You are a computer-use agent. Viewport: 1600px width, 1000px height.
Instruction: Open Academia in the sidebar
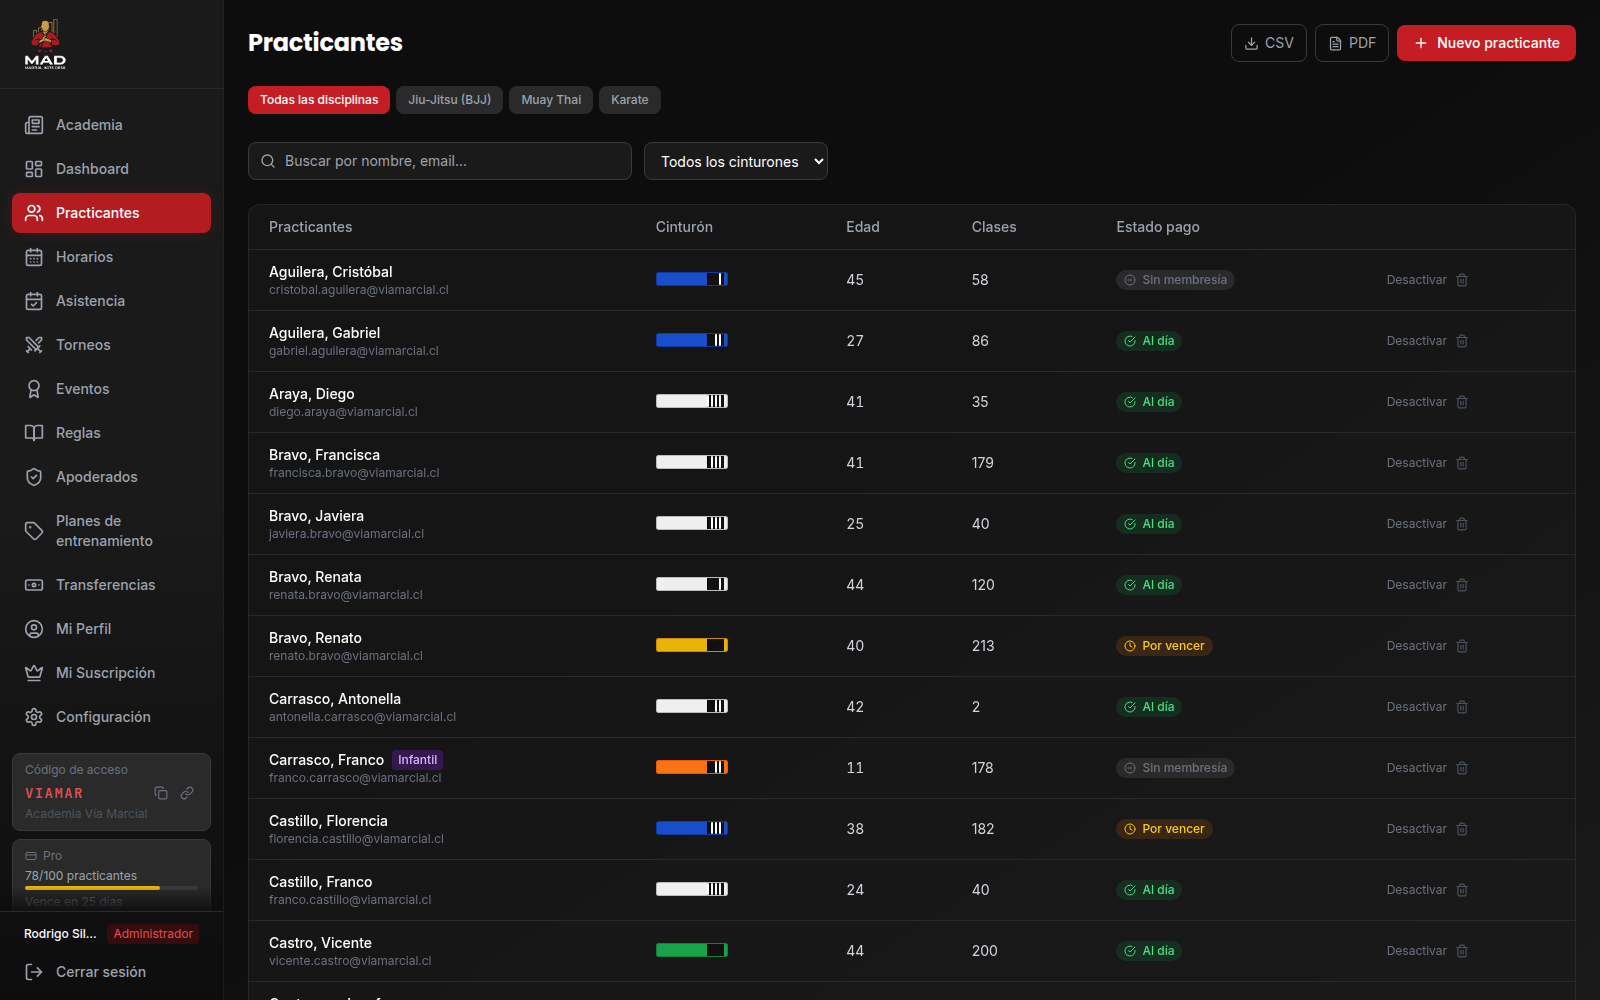click(111, 125)
